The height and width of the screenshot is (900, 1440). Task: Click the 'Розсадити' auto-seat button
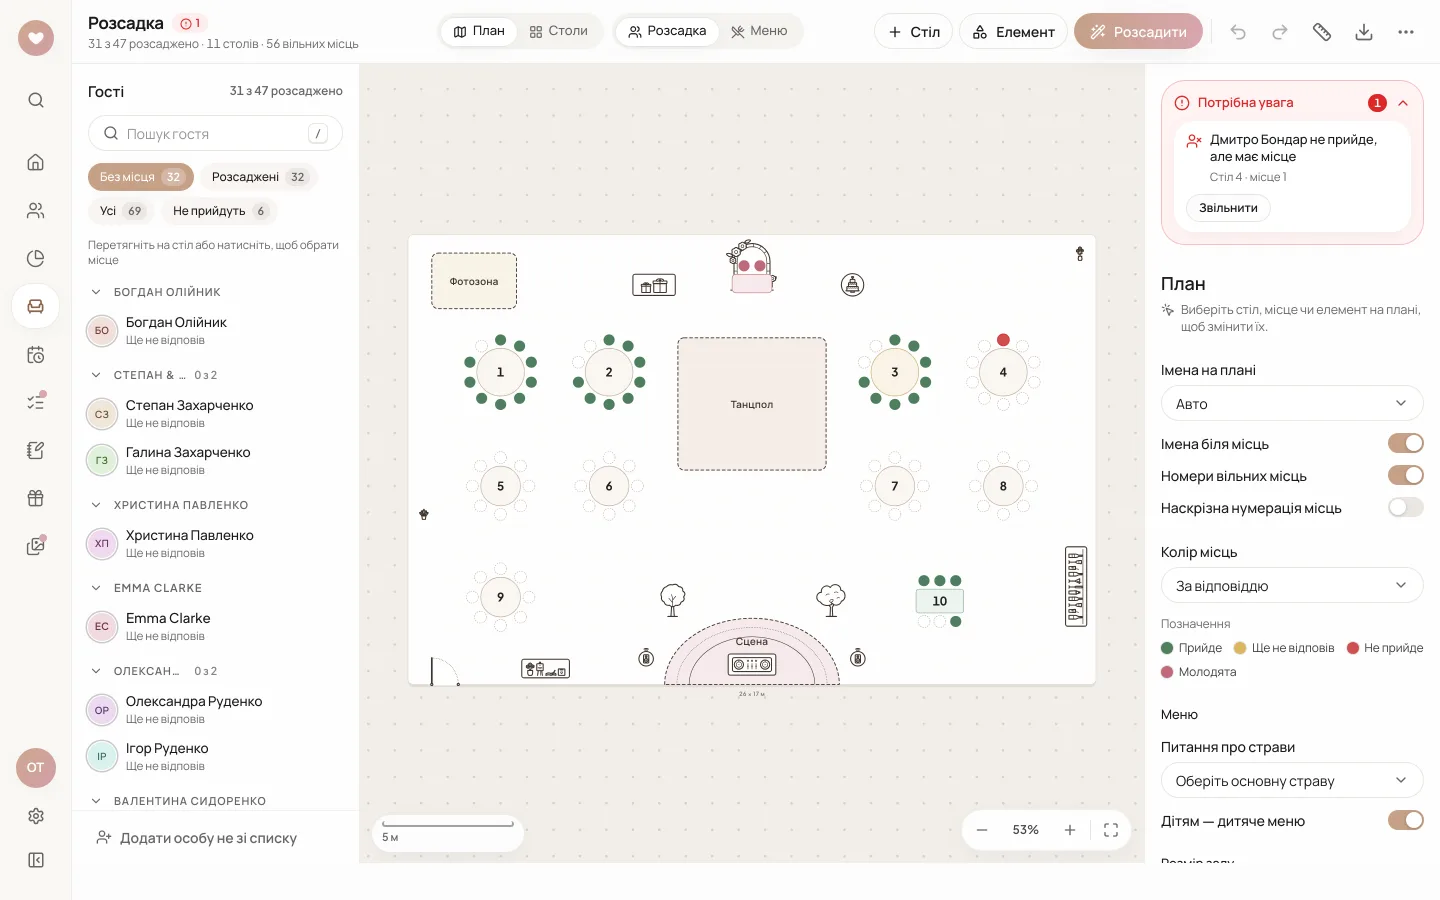click(x=1138, y=32)
